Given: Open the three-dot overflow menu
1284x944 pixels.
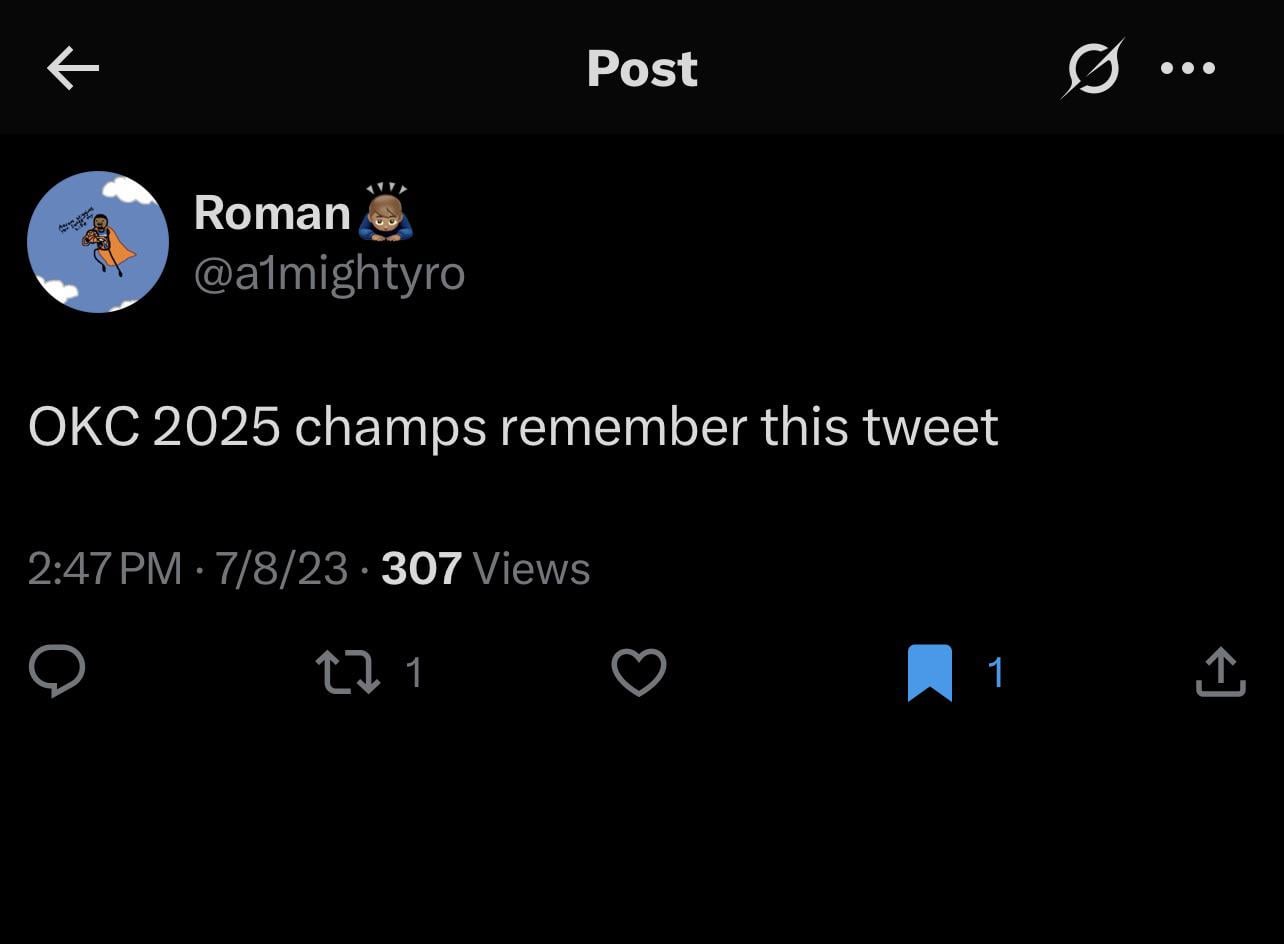Looking at the screenshot, I should pyautogui.click(x=1186, y=67).
